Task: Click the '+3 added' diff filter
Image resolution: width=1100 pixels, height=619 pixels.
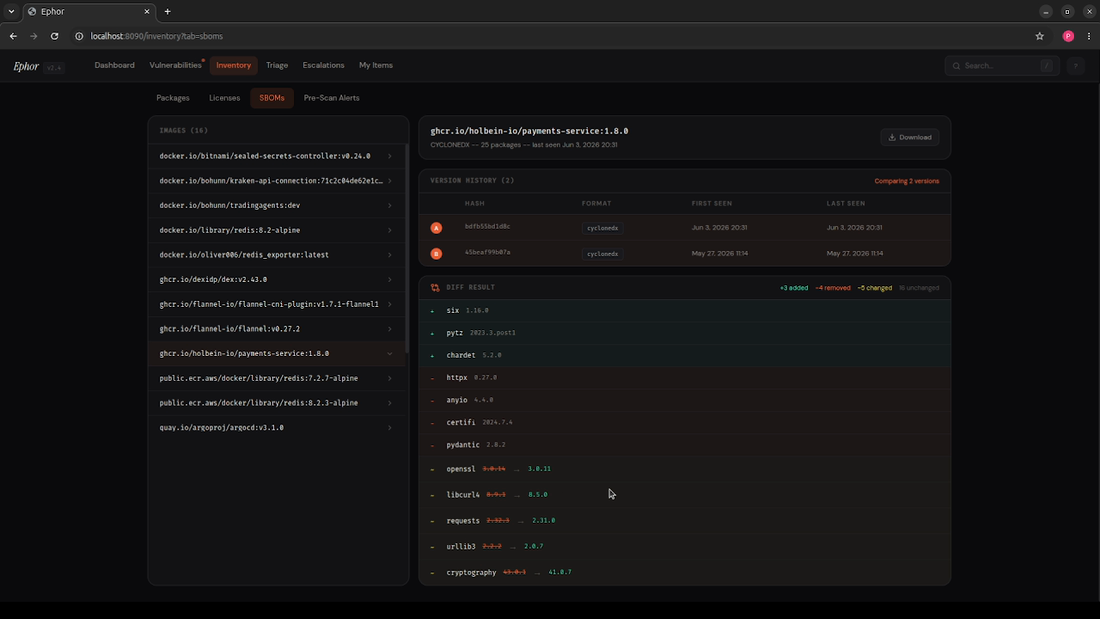Action: click(x=794, y=288)
